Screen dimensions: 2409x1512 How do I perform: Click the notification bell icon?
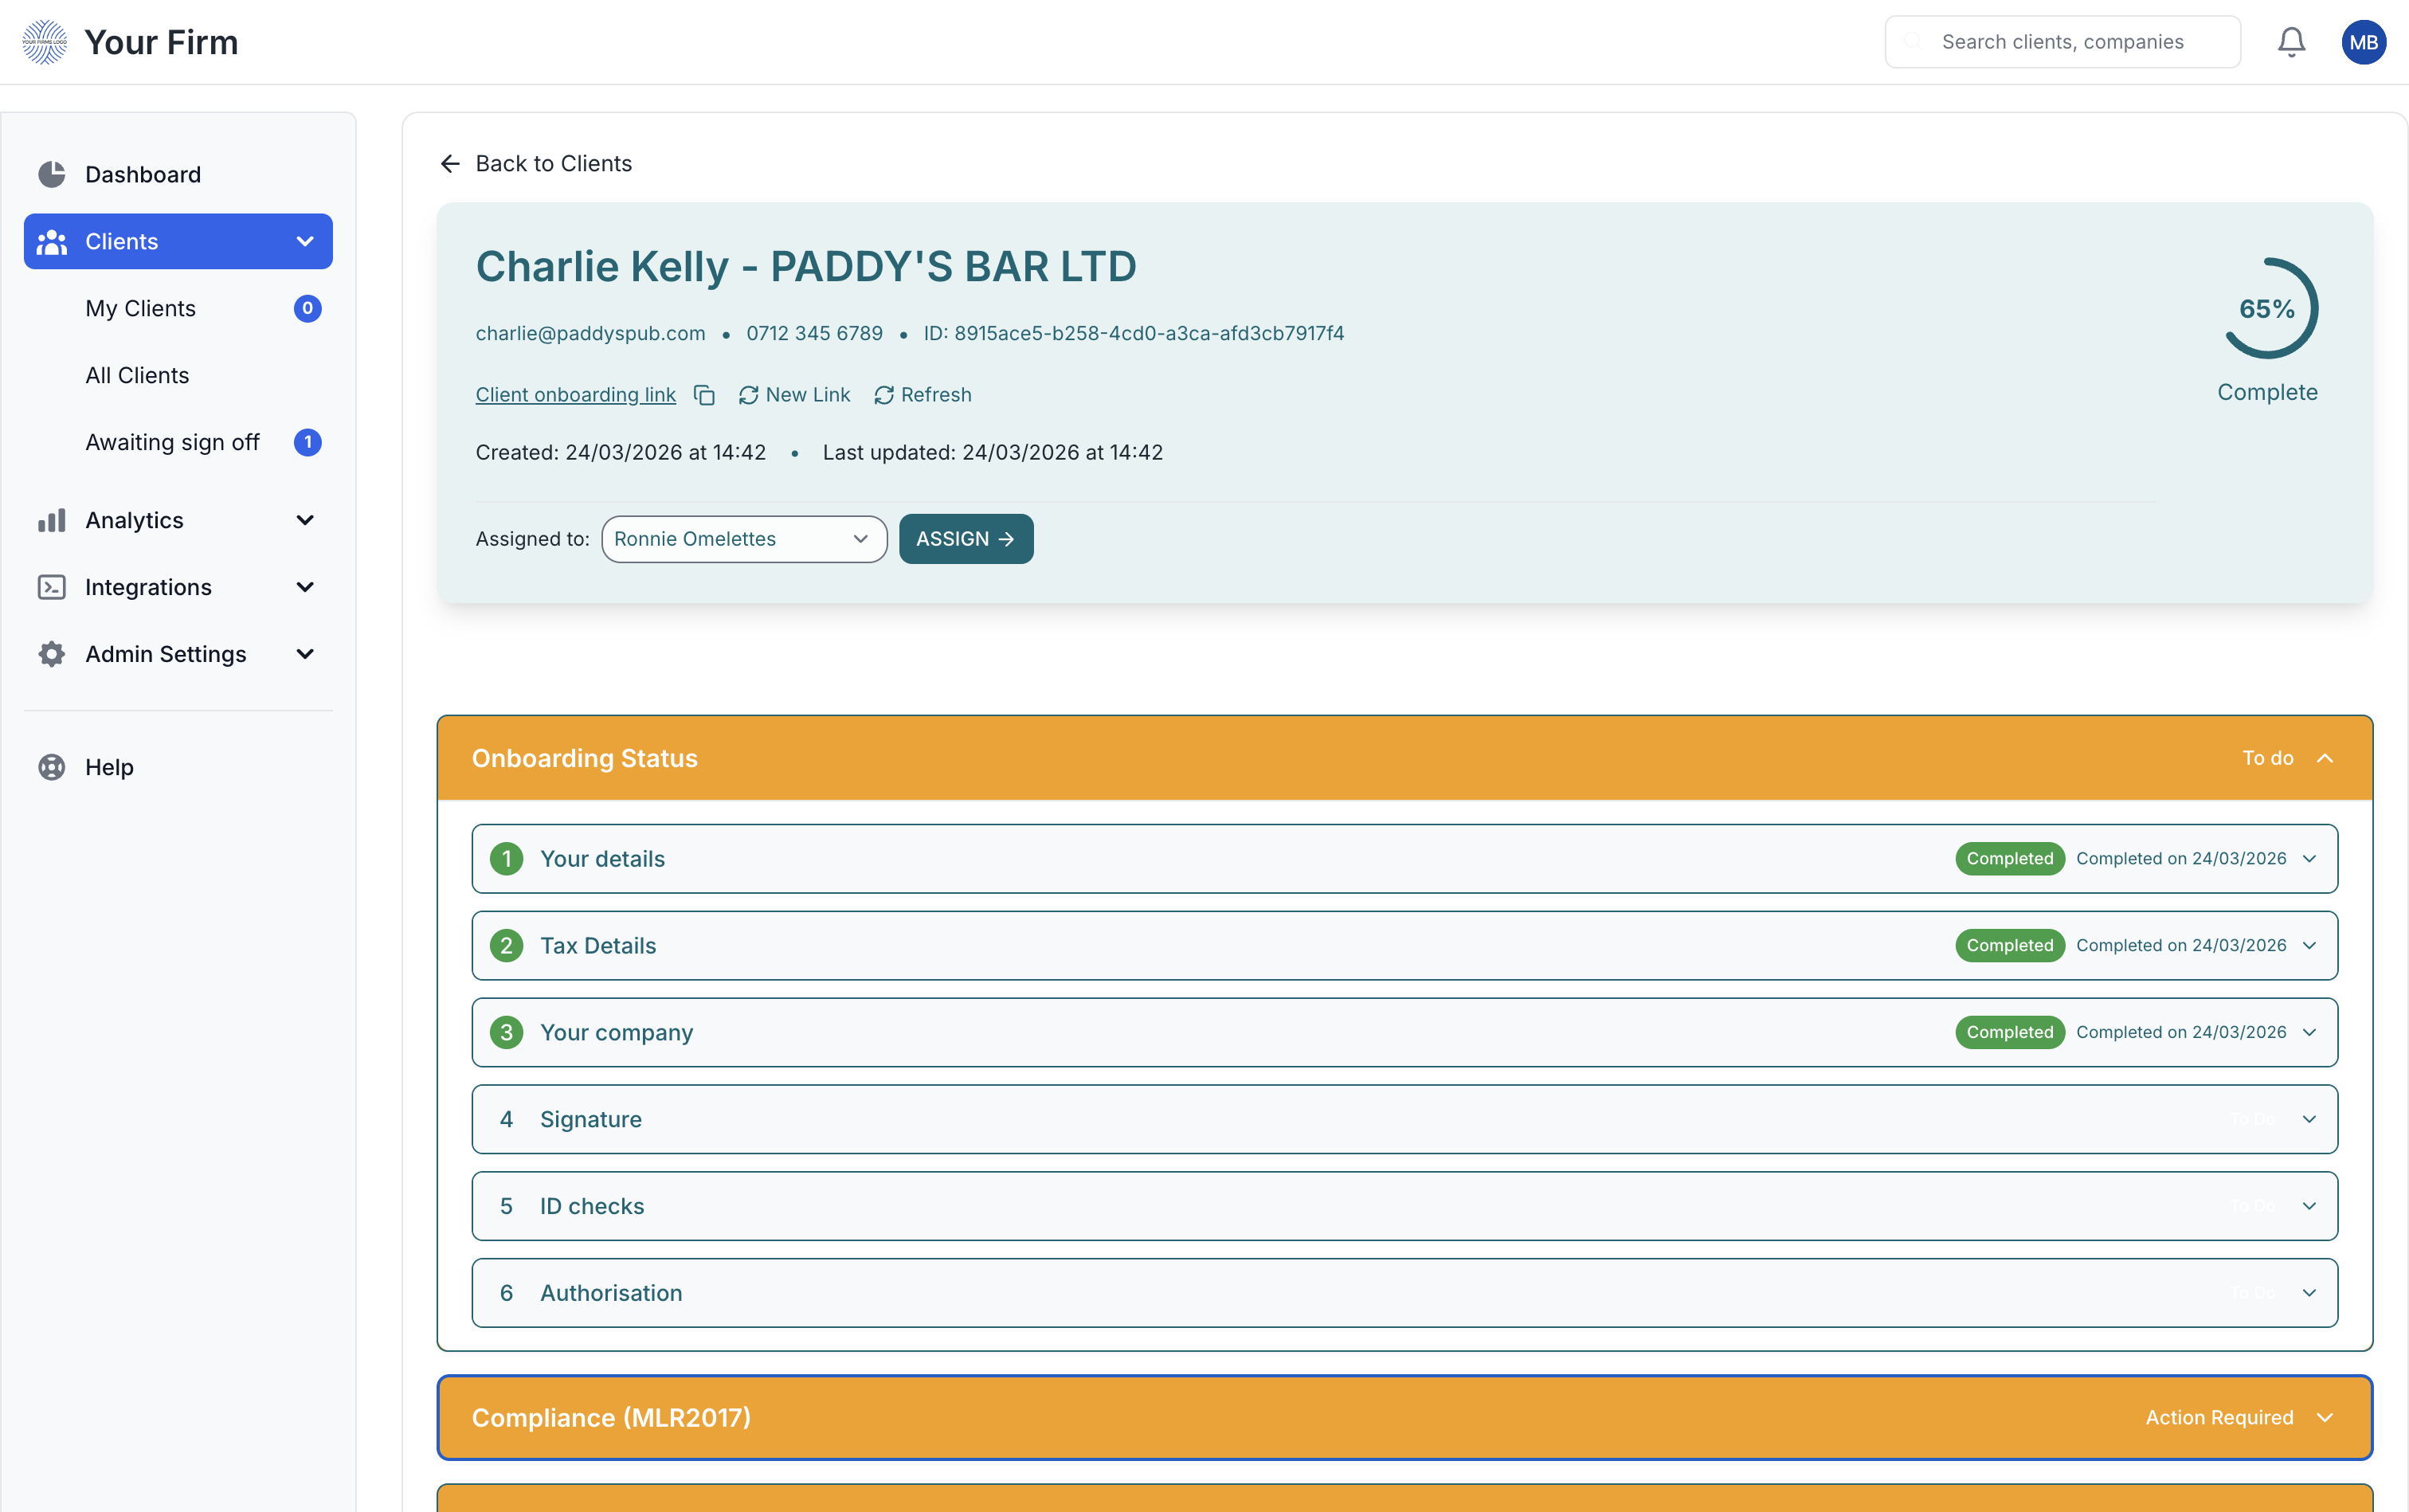click(x=2290, y=42)
